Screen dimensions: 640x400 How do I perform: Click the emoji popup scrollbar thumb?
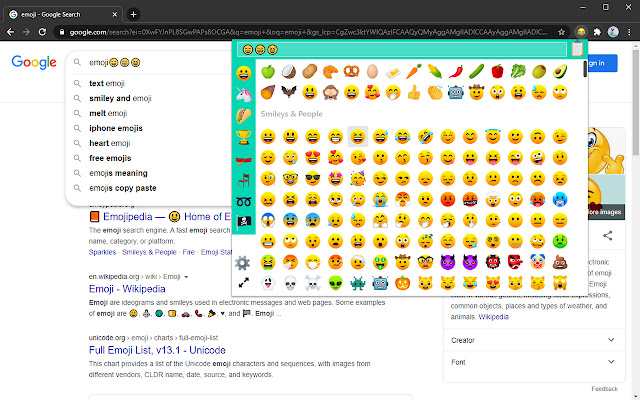[585, 69]
